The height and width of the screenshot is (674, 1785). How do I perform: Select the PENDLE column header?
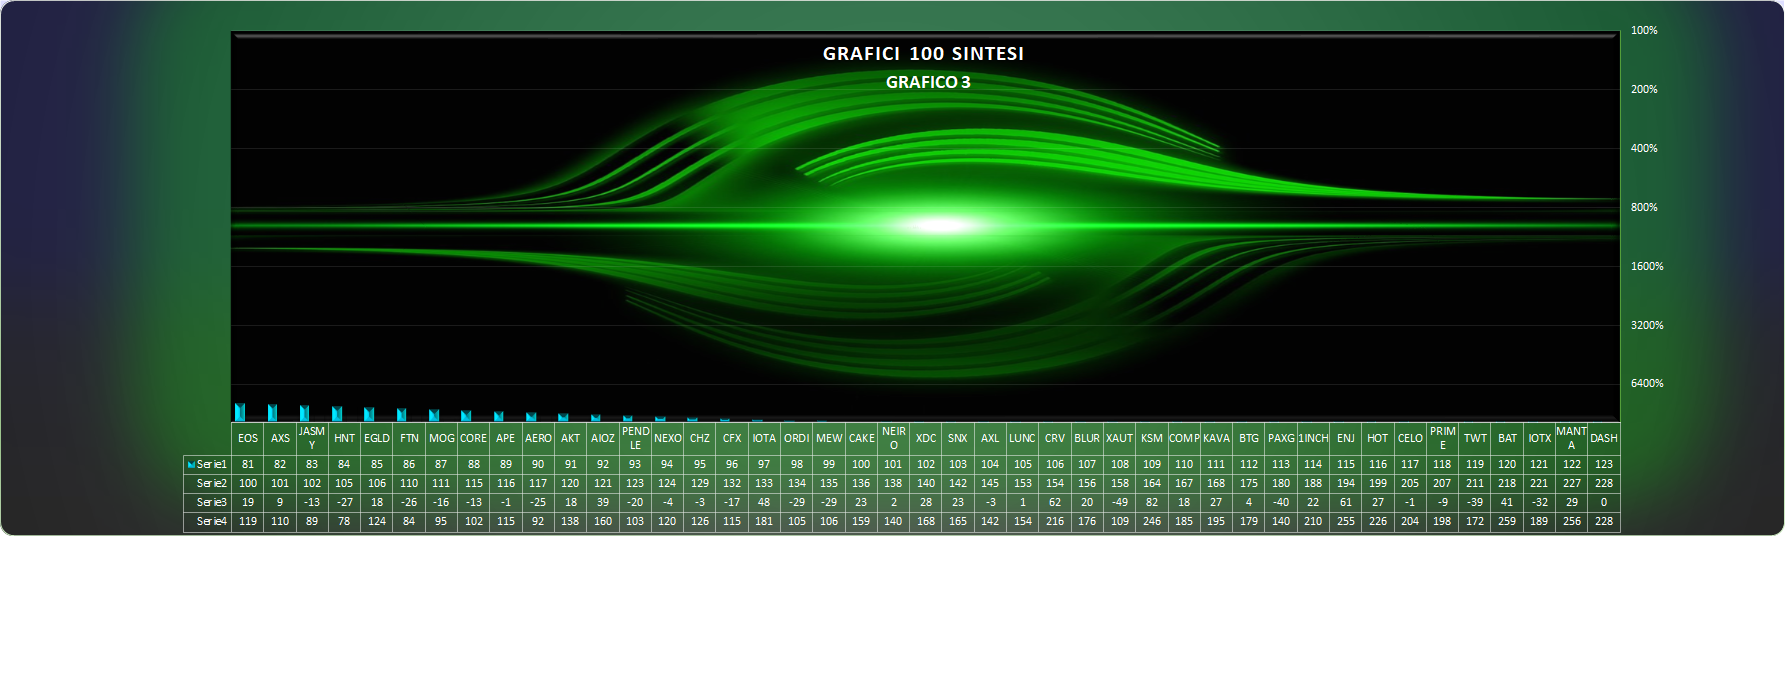pos(635,438)
